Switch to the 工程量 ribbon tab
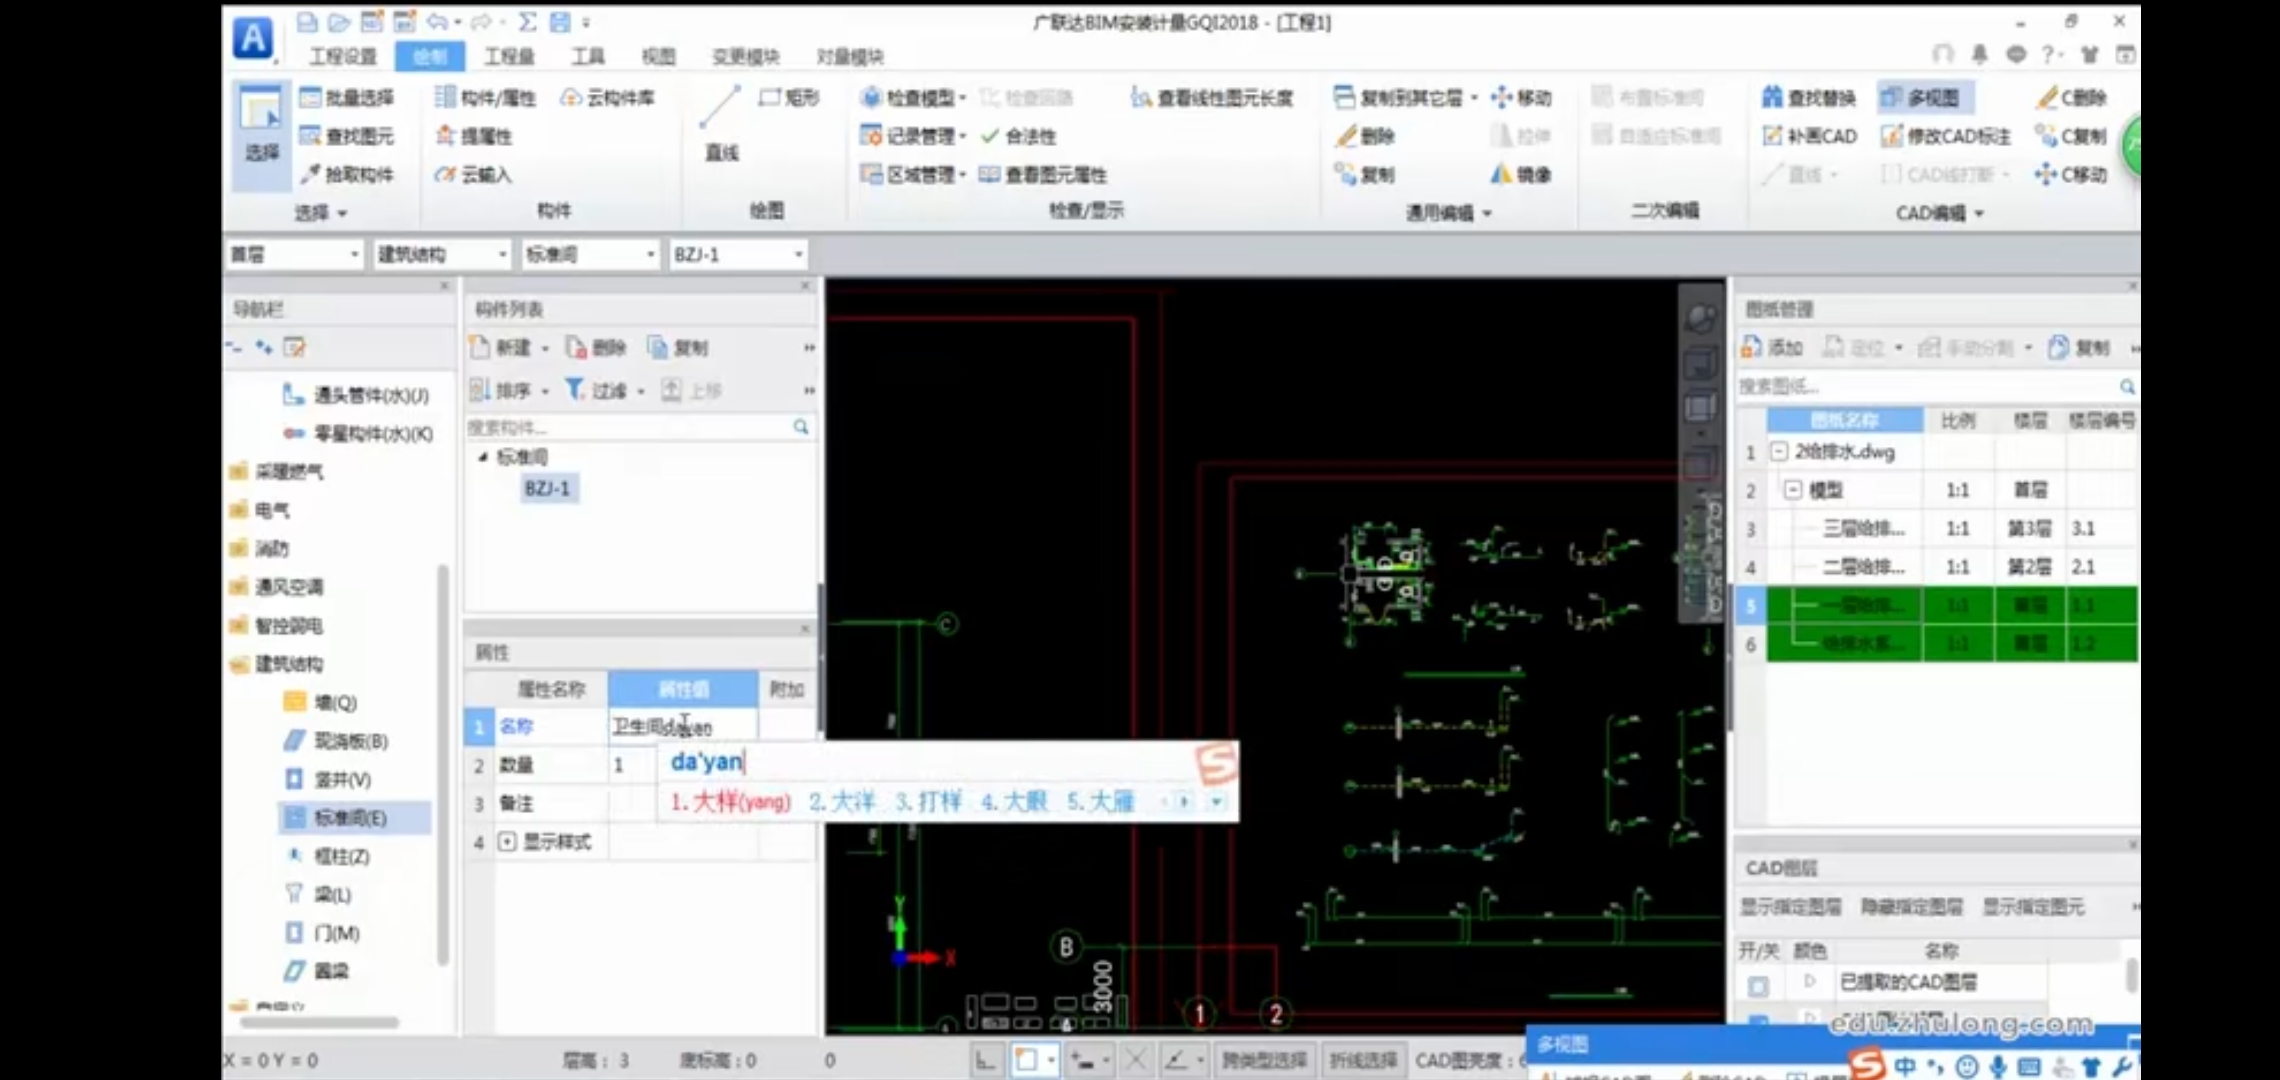Screen dimensions: 2280x1080 point(509,56)
